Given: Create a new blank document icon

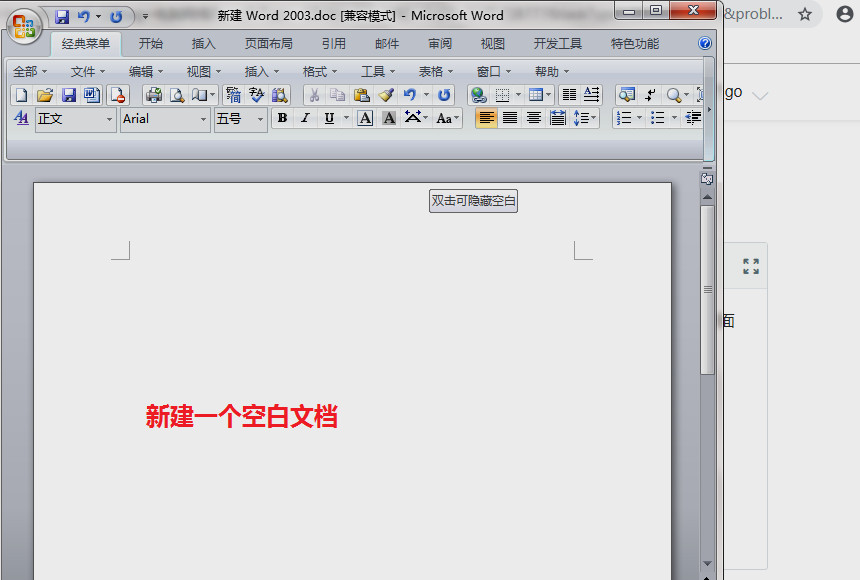Looking at the screenshot, I should 20,95.
